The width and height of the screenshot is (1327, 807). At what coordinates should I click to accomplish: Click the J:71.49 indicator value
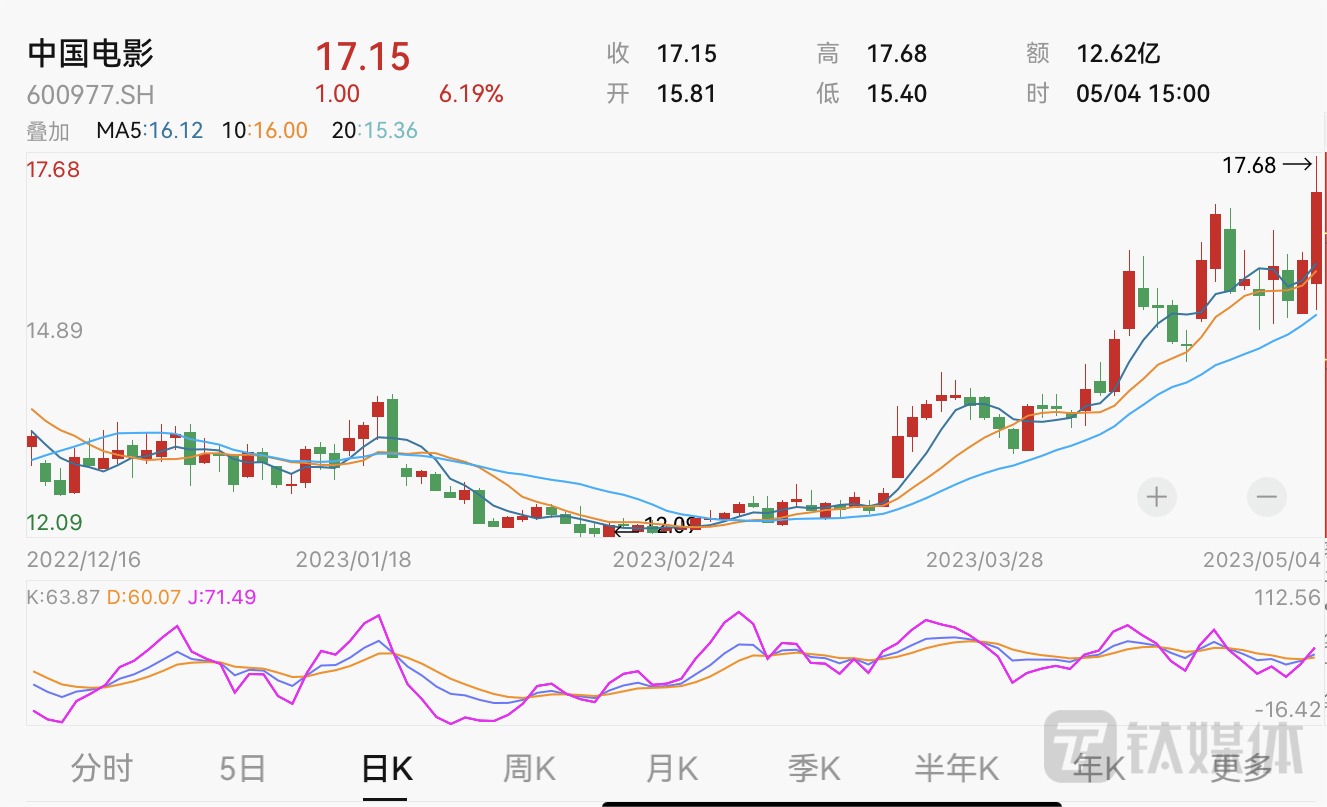tap(222, 597)
